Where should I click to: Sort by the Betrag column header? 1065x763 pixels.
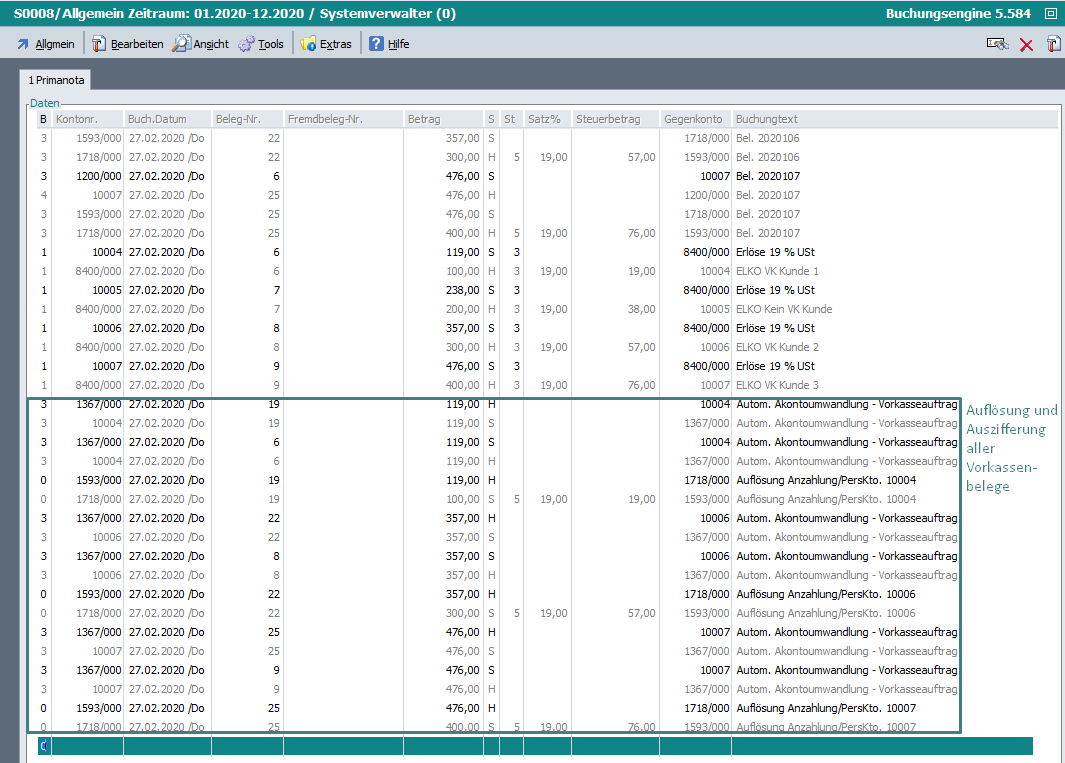[443, 120]
